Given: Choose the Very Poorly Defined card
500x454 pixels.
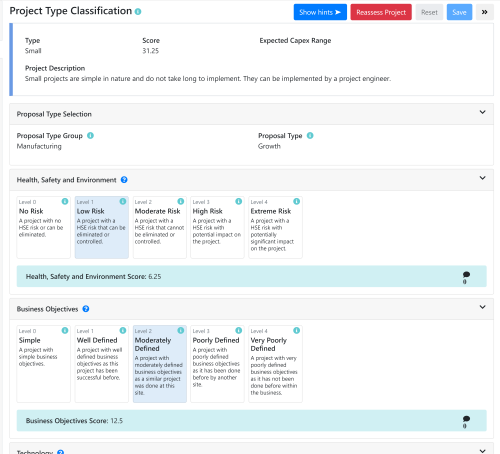Looking at the screenshot, I should [275, 364].
